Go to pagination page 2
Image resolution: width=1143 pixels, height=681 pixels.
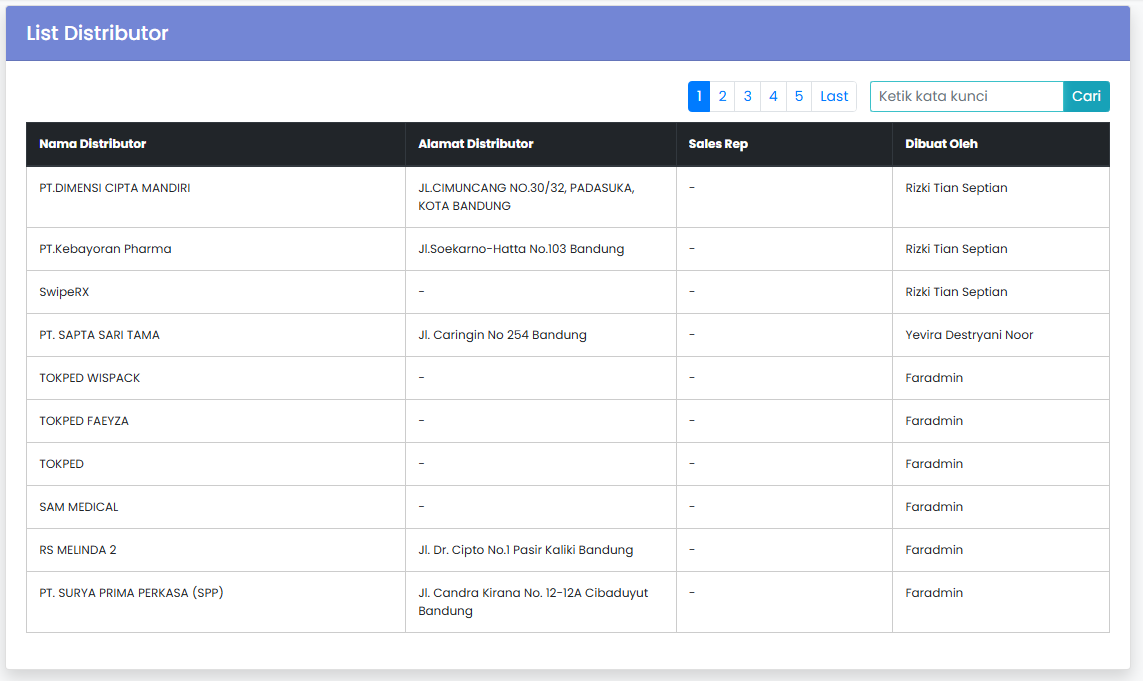pos(722,96)
